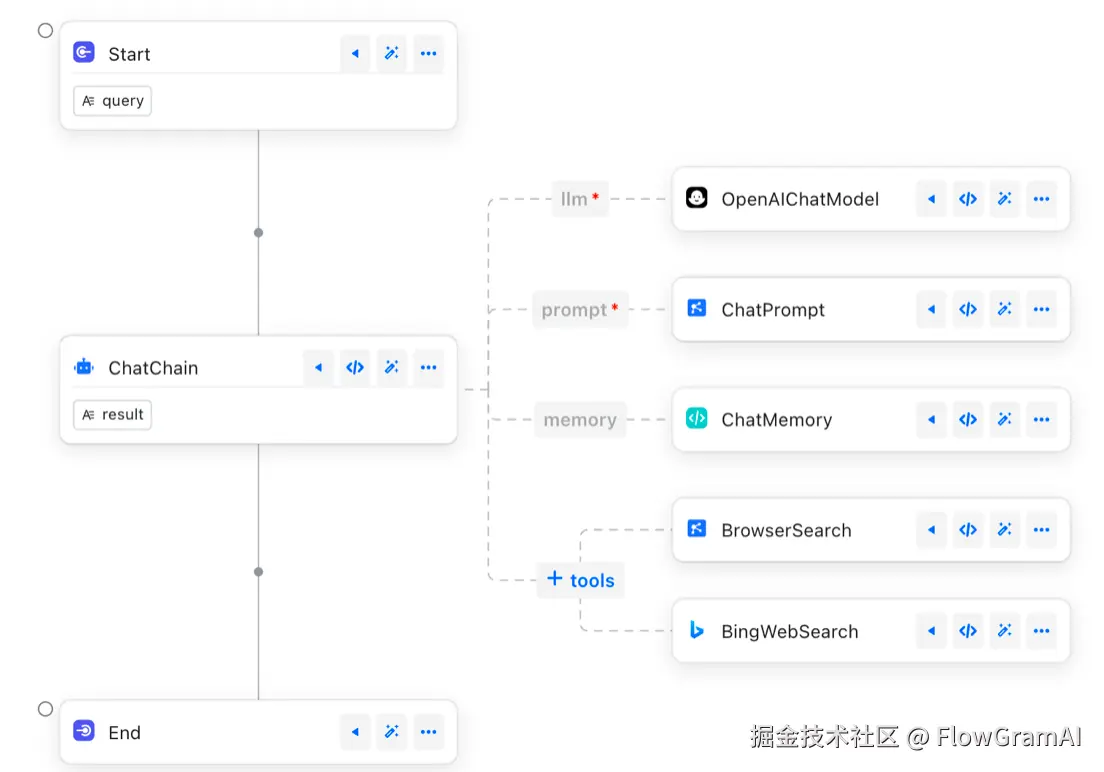Collapse the ChatMemory node using triangle arrow
This screenshot has width=1104, height=772.
[931, 420]
